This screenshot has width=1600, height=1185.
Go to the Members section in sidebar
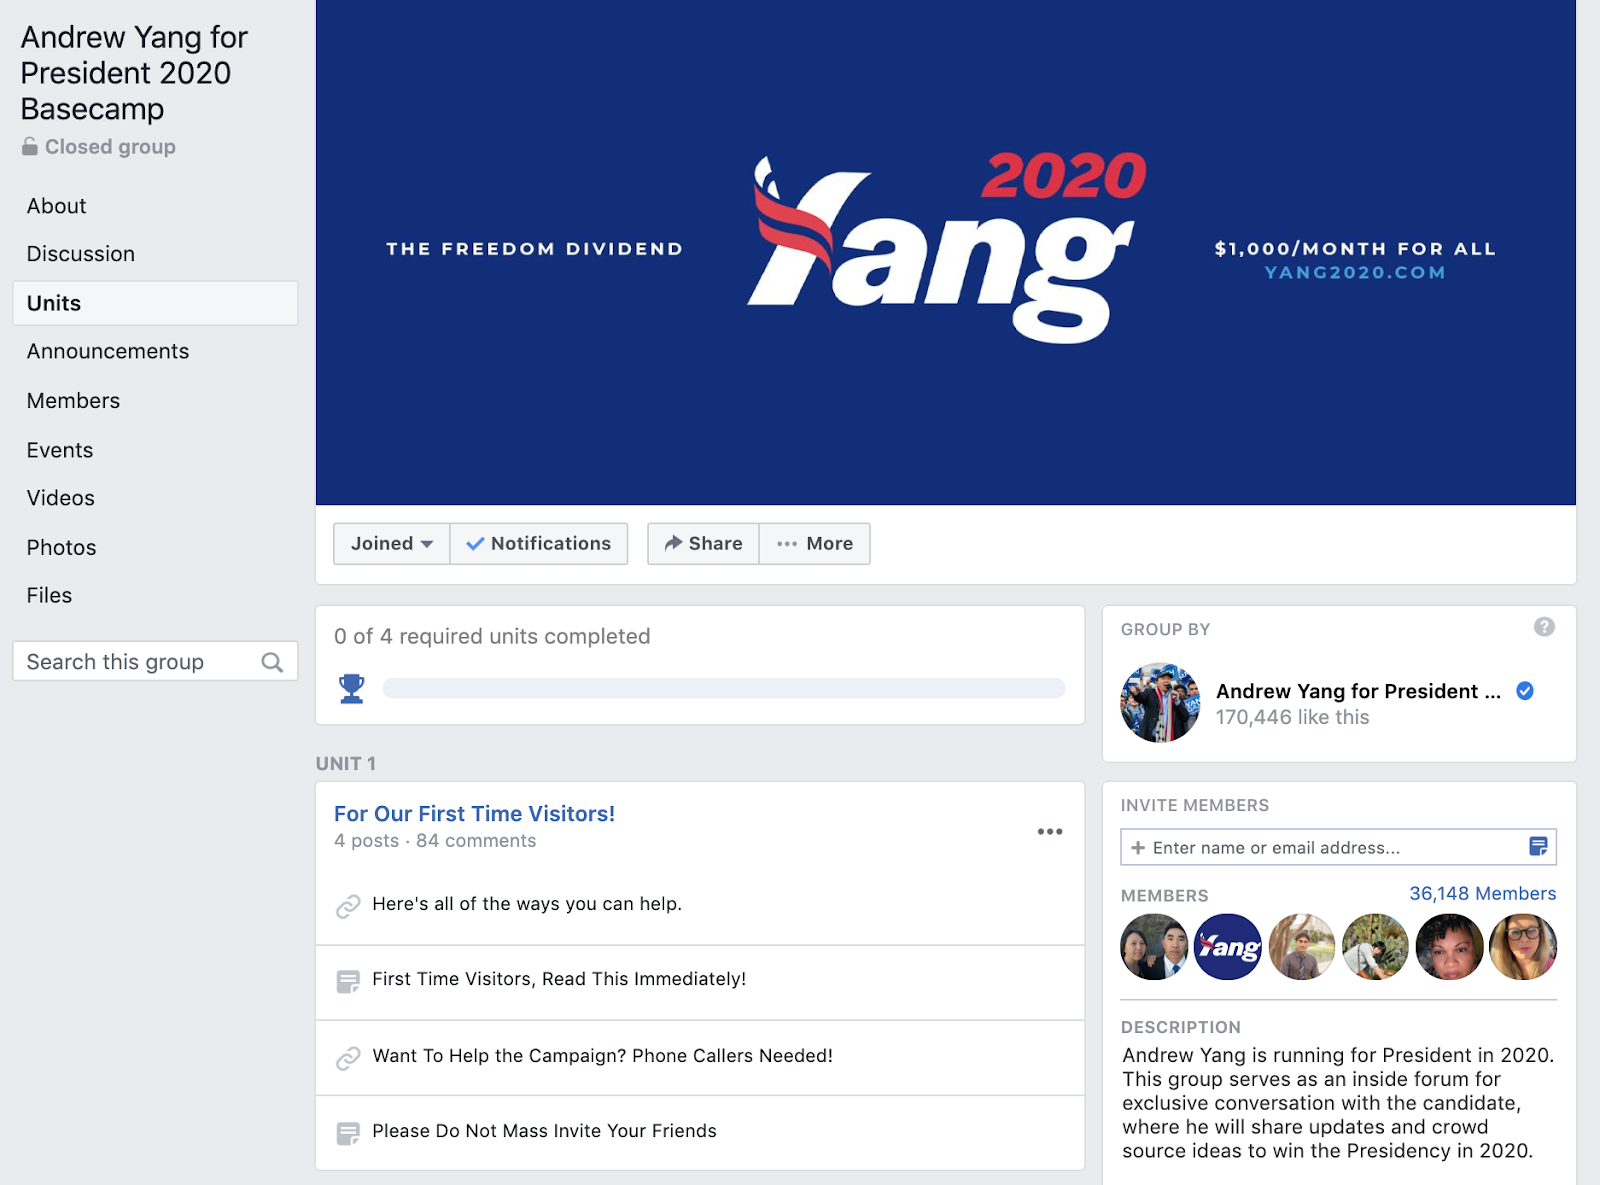(x=73, y=401)
